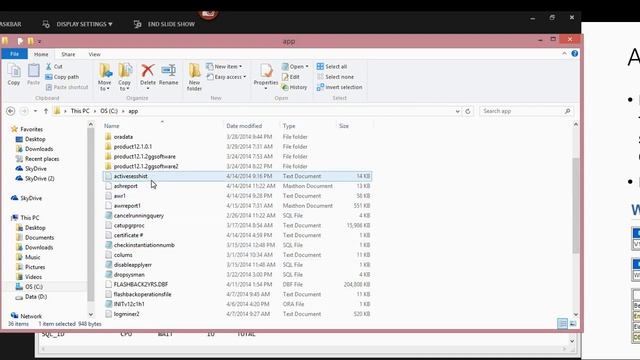Select the ashreport file
The width and height of the screenshot is (640, 360).
[x=126, y=186]
